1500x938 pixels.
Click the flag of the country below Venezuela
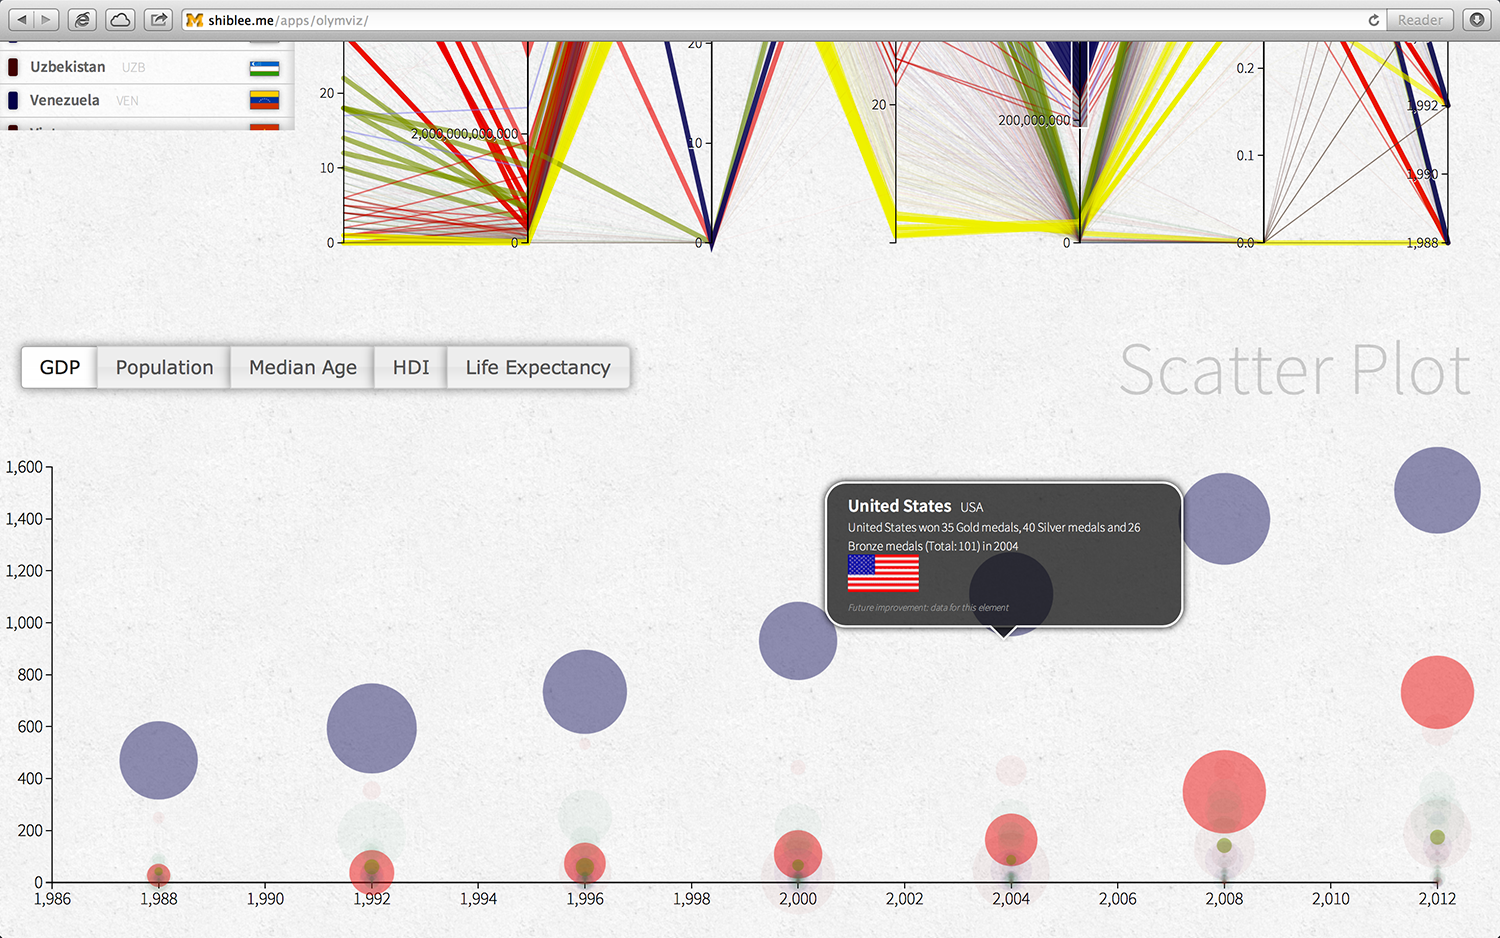tap(264, 130)
